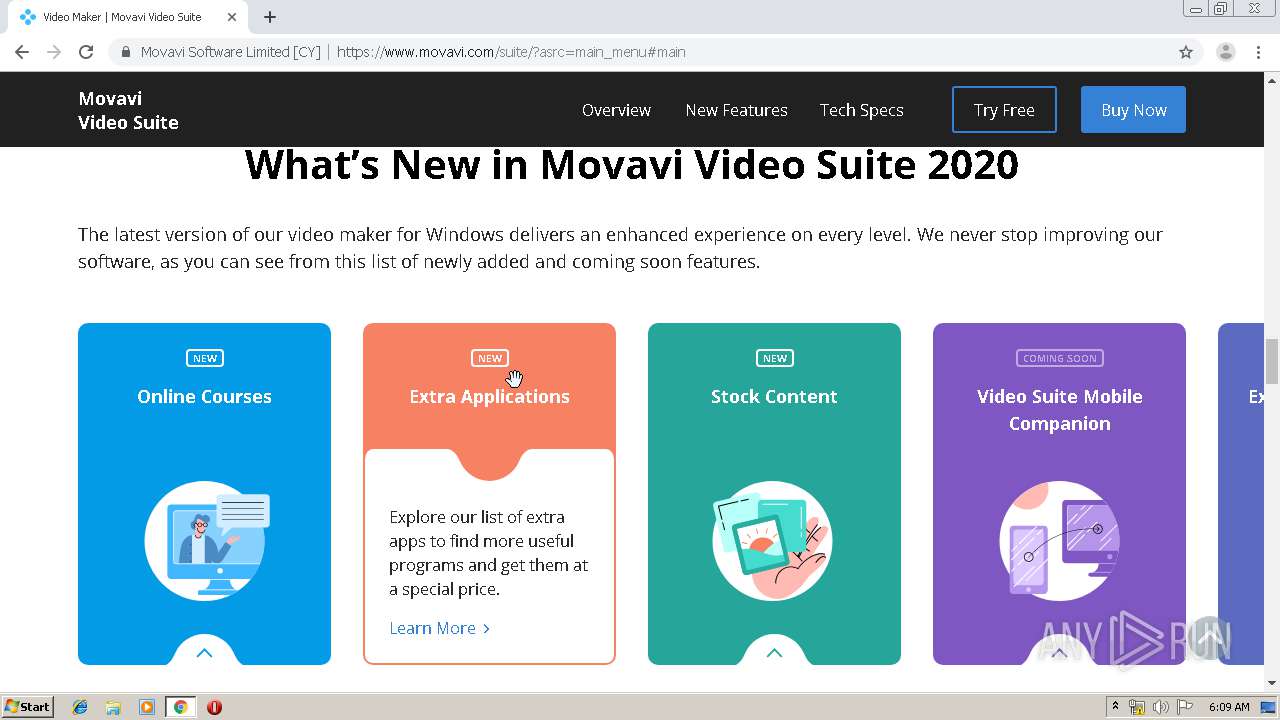
Task: Expand the Stock Content card chevron
Action: (774, 653)
